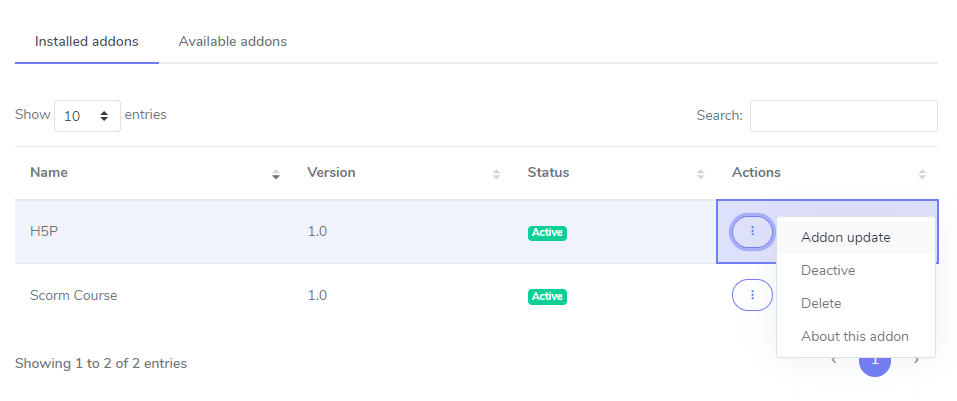Go to the previous pagination page arrow
The image size is (957, 401).
click(x=834, y=360)
